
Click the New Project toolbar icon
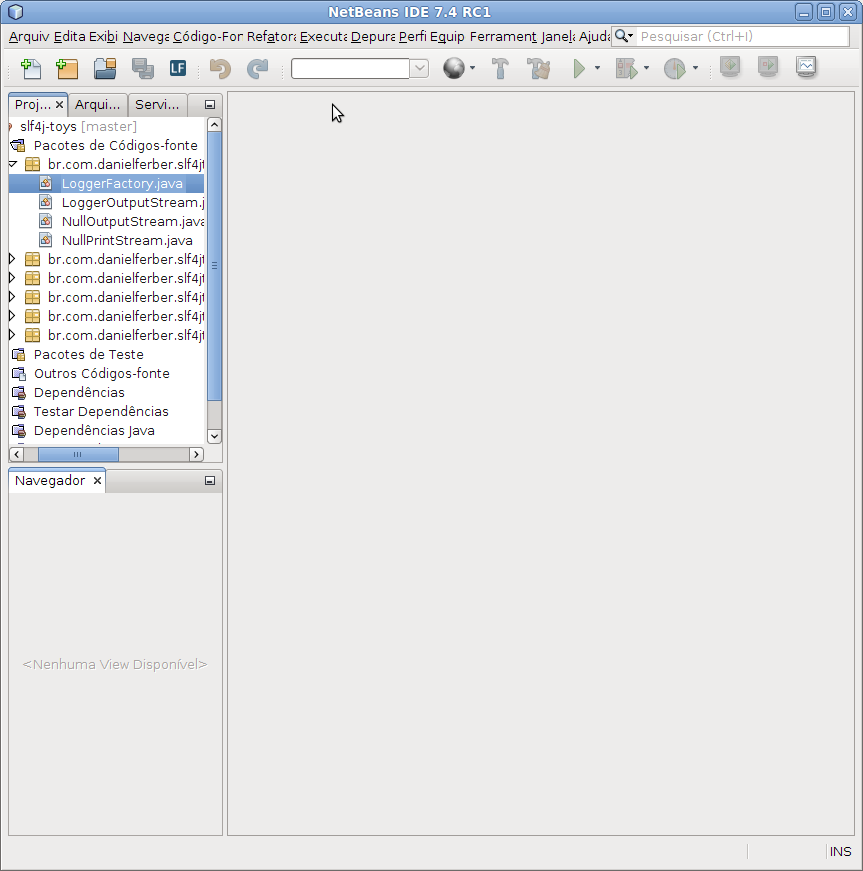68,68
